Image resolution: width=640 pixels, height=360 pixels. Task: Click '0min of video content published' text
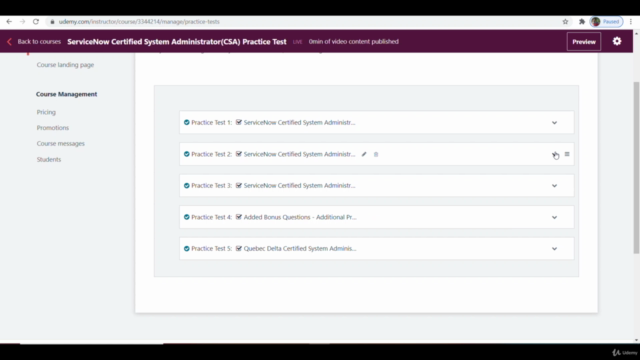coord(353,42)
